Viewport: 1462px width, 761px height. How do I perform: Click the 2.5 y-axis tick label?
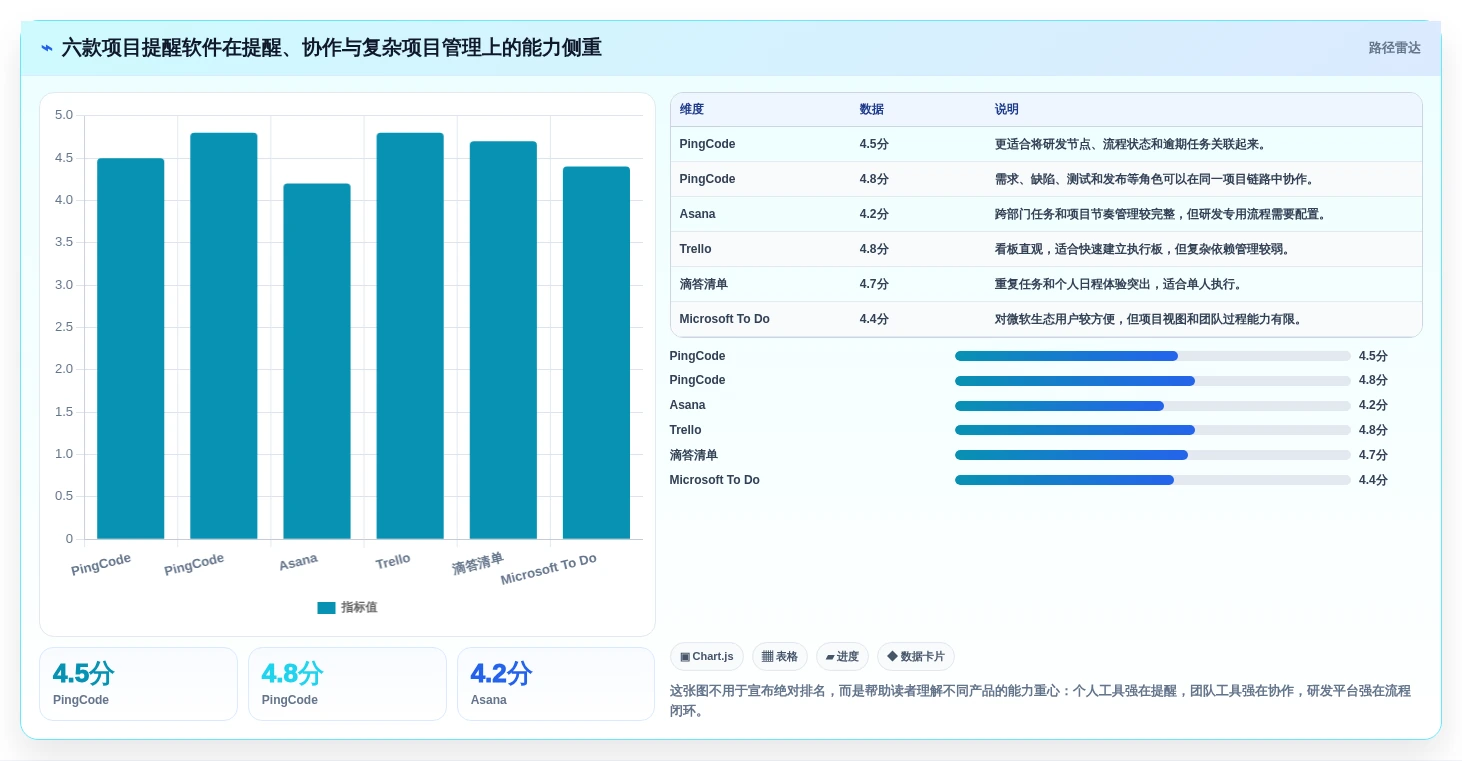coord(64,327)
